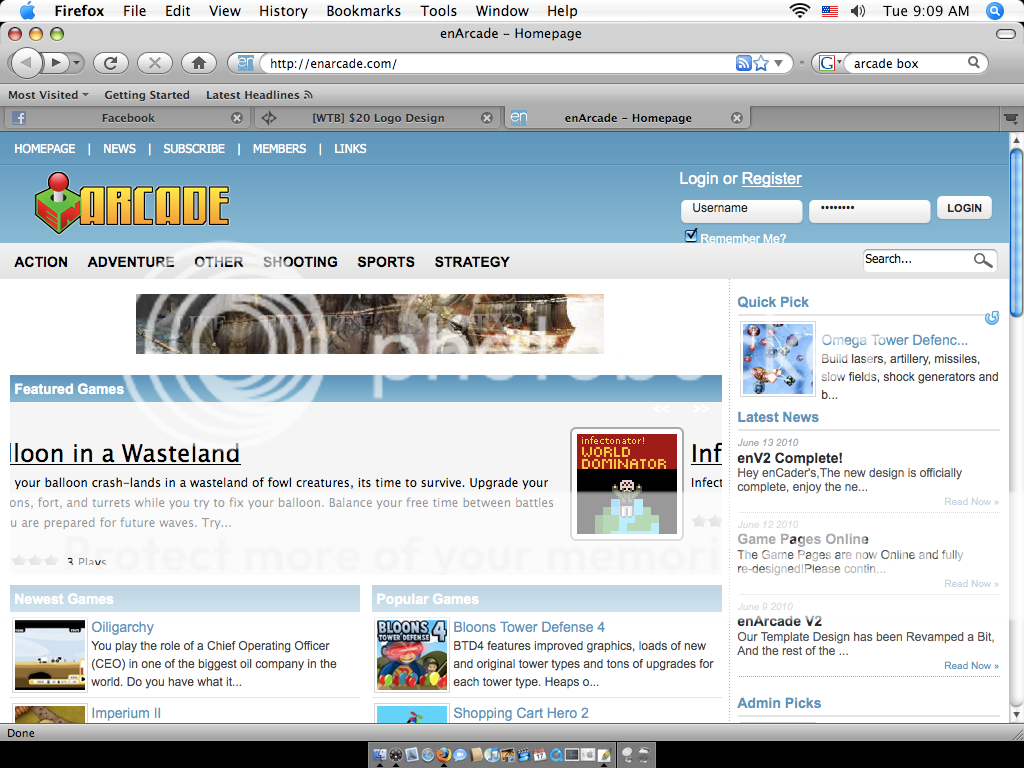Click the Wi-Fi status icon
This screenshot has height=768, width=1024.
[799, 10]
